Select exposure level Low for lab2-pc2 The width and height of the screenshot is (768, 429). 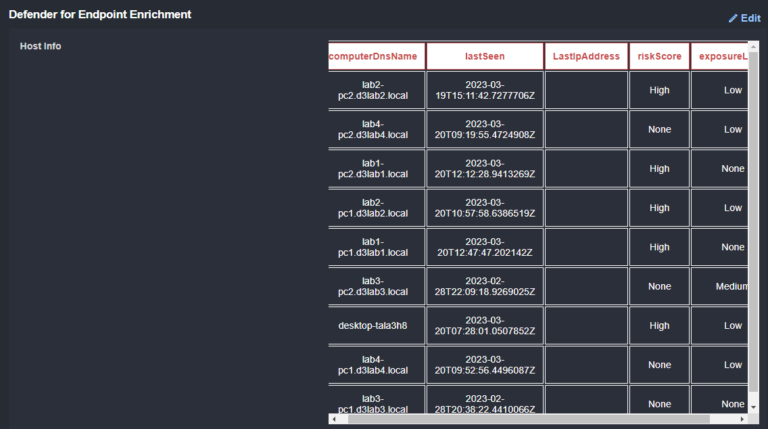click(720, 90)
